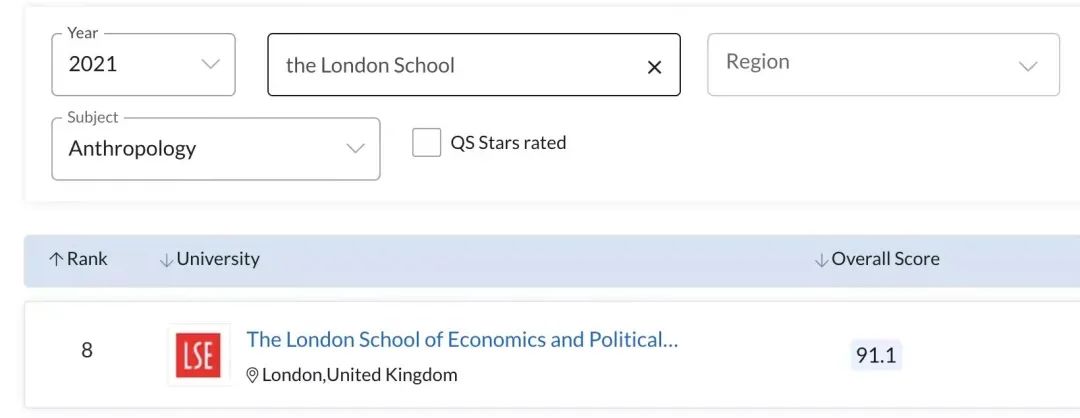
Task: Click the 'London, United Kingdom' location text
Action: click(360, 375)
